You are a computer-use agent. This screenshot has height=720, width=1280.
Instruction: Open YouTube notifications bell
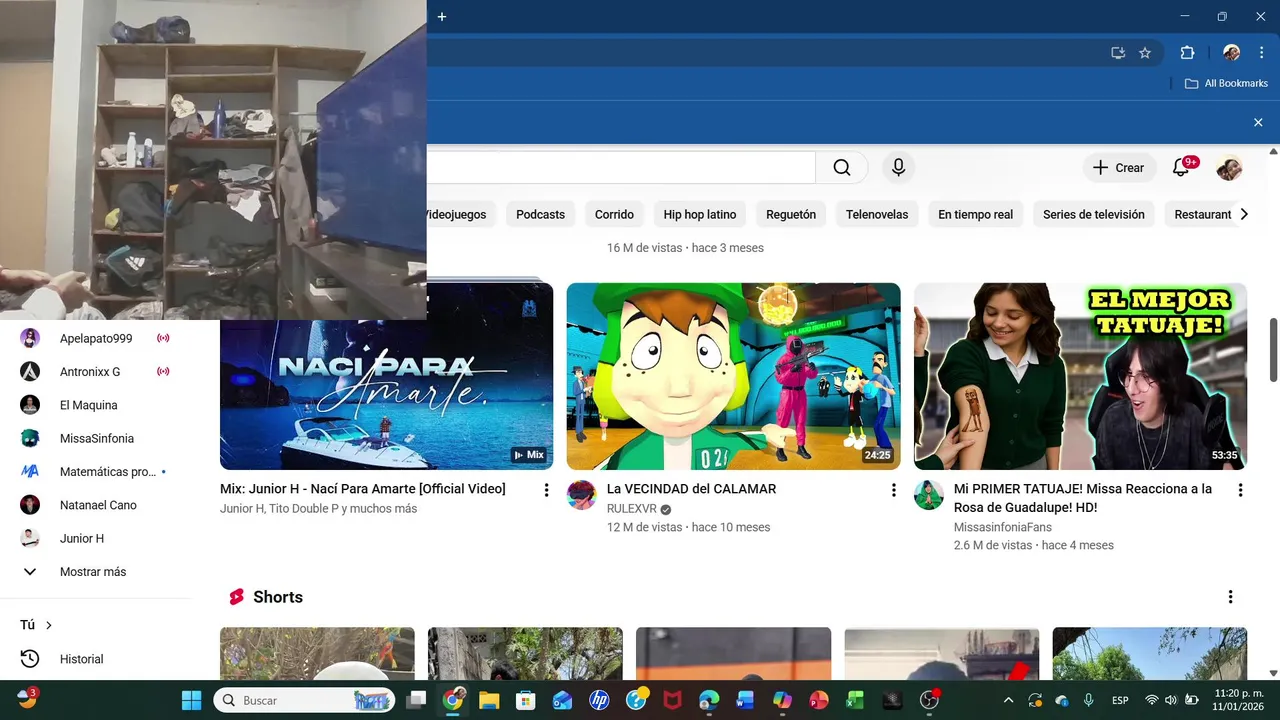[x=1181, y=168]
